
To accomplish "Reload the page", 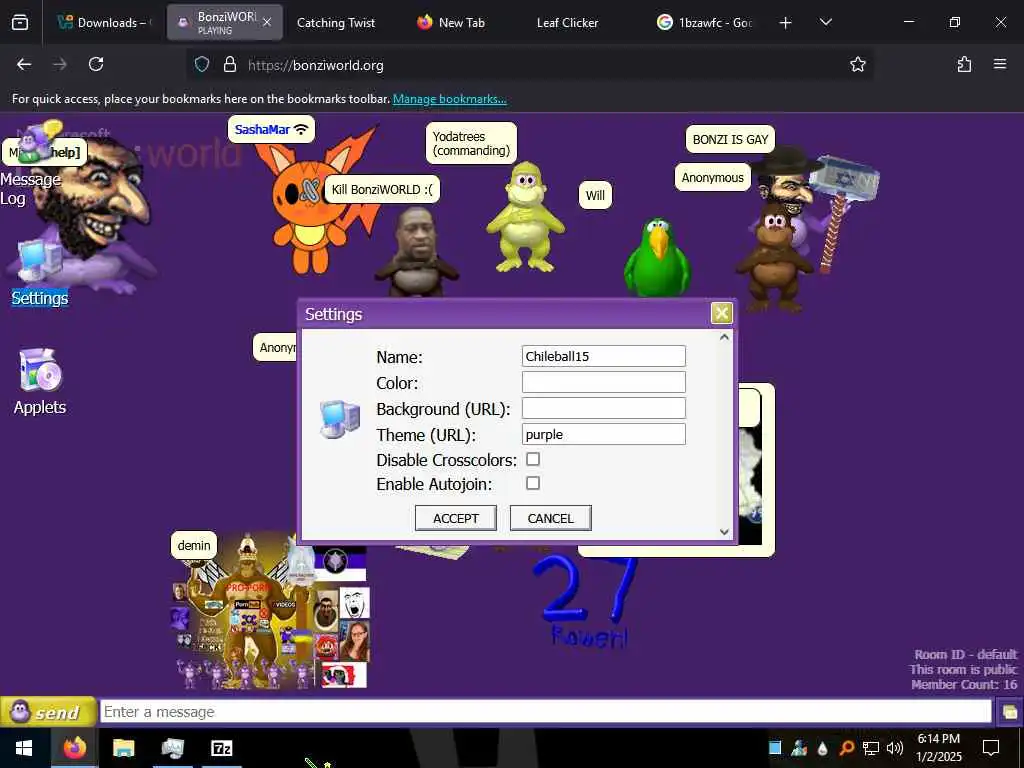I will (x=96, y=64).
